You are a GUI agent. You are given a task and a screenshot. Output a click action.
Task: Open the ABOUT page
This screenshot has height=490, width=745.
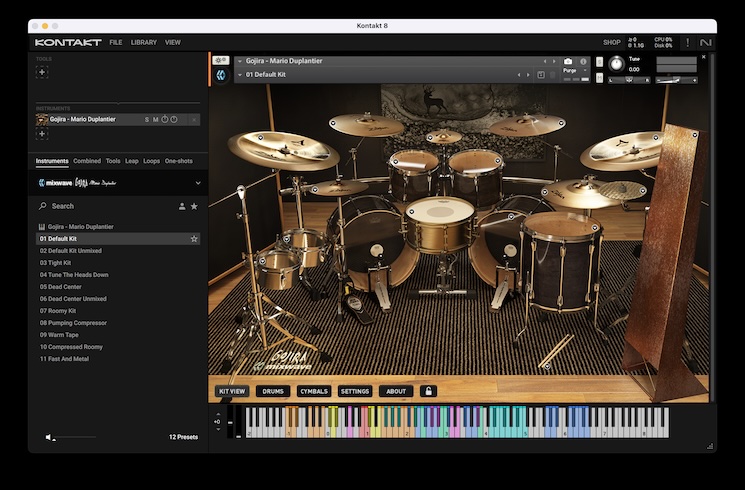[x=396, y=391]
